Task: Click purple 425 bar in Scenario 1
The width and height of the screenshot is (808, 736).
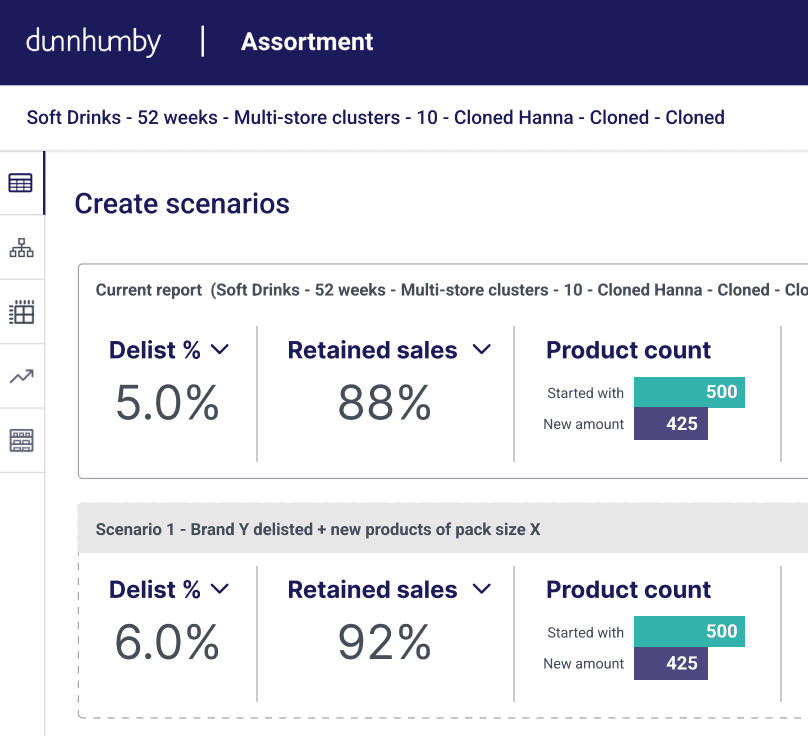Action: point(670,664)
